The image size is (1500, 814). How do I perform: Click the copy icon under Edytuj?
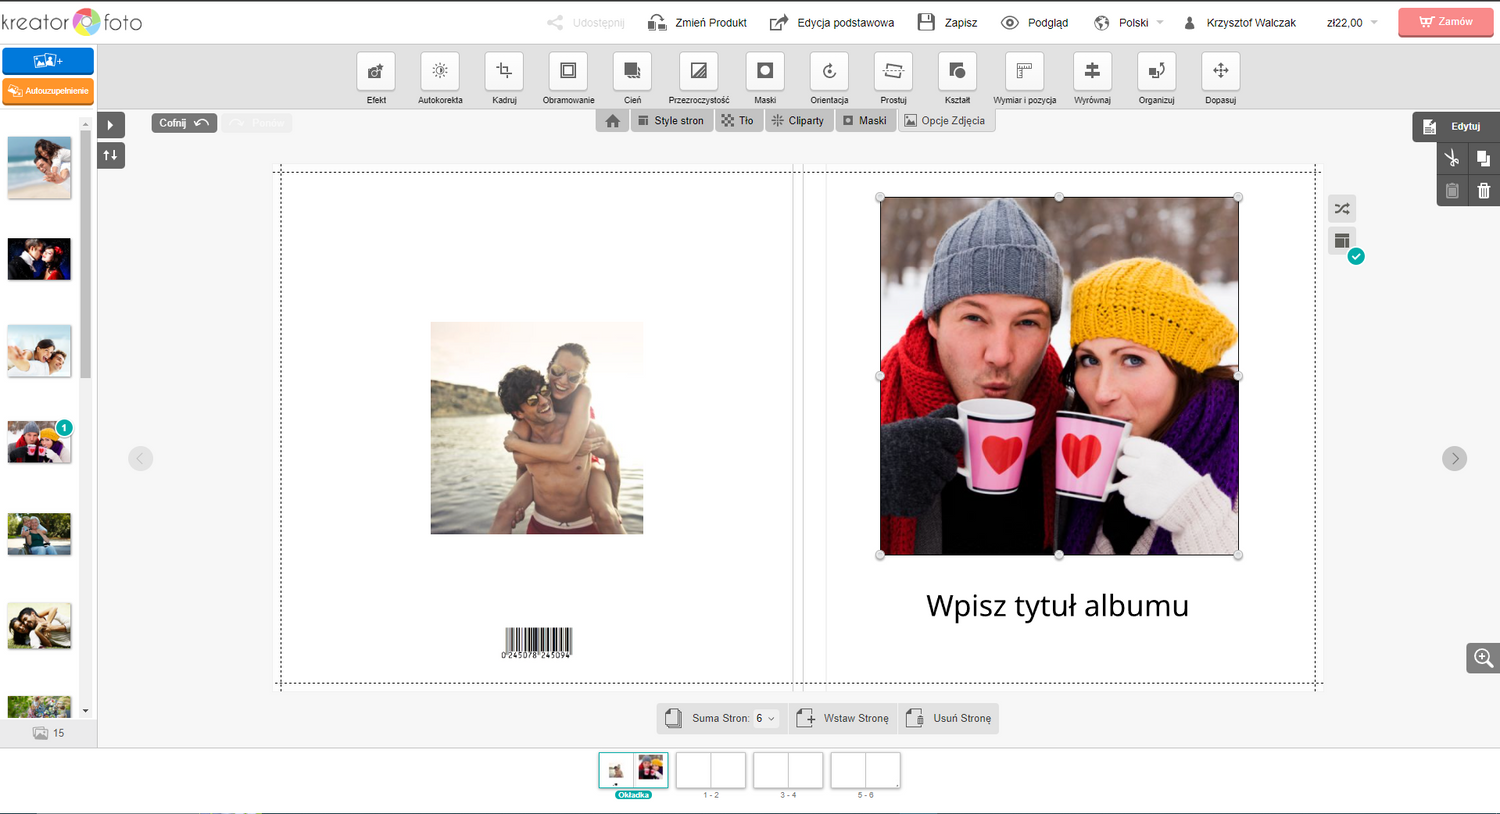[x=1483, y=158]
